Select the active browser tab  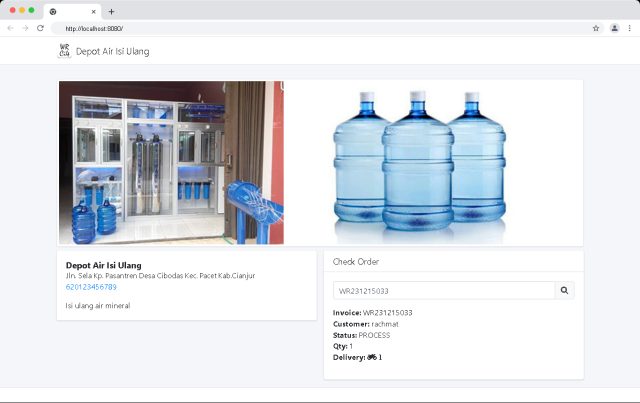72,11
